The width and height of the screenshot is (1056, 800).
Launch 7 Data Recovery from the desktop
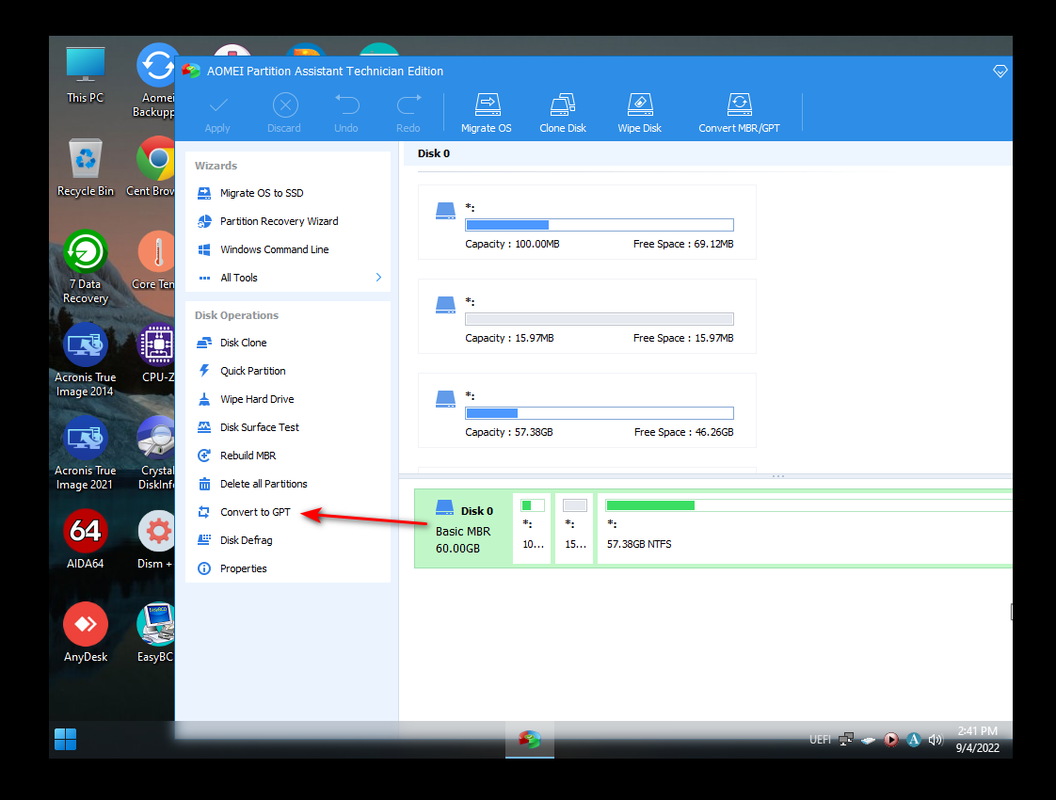[85, 267]
